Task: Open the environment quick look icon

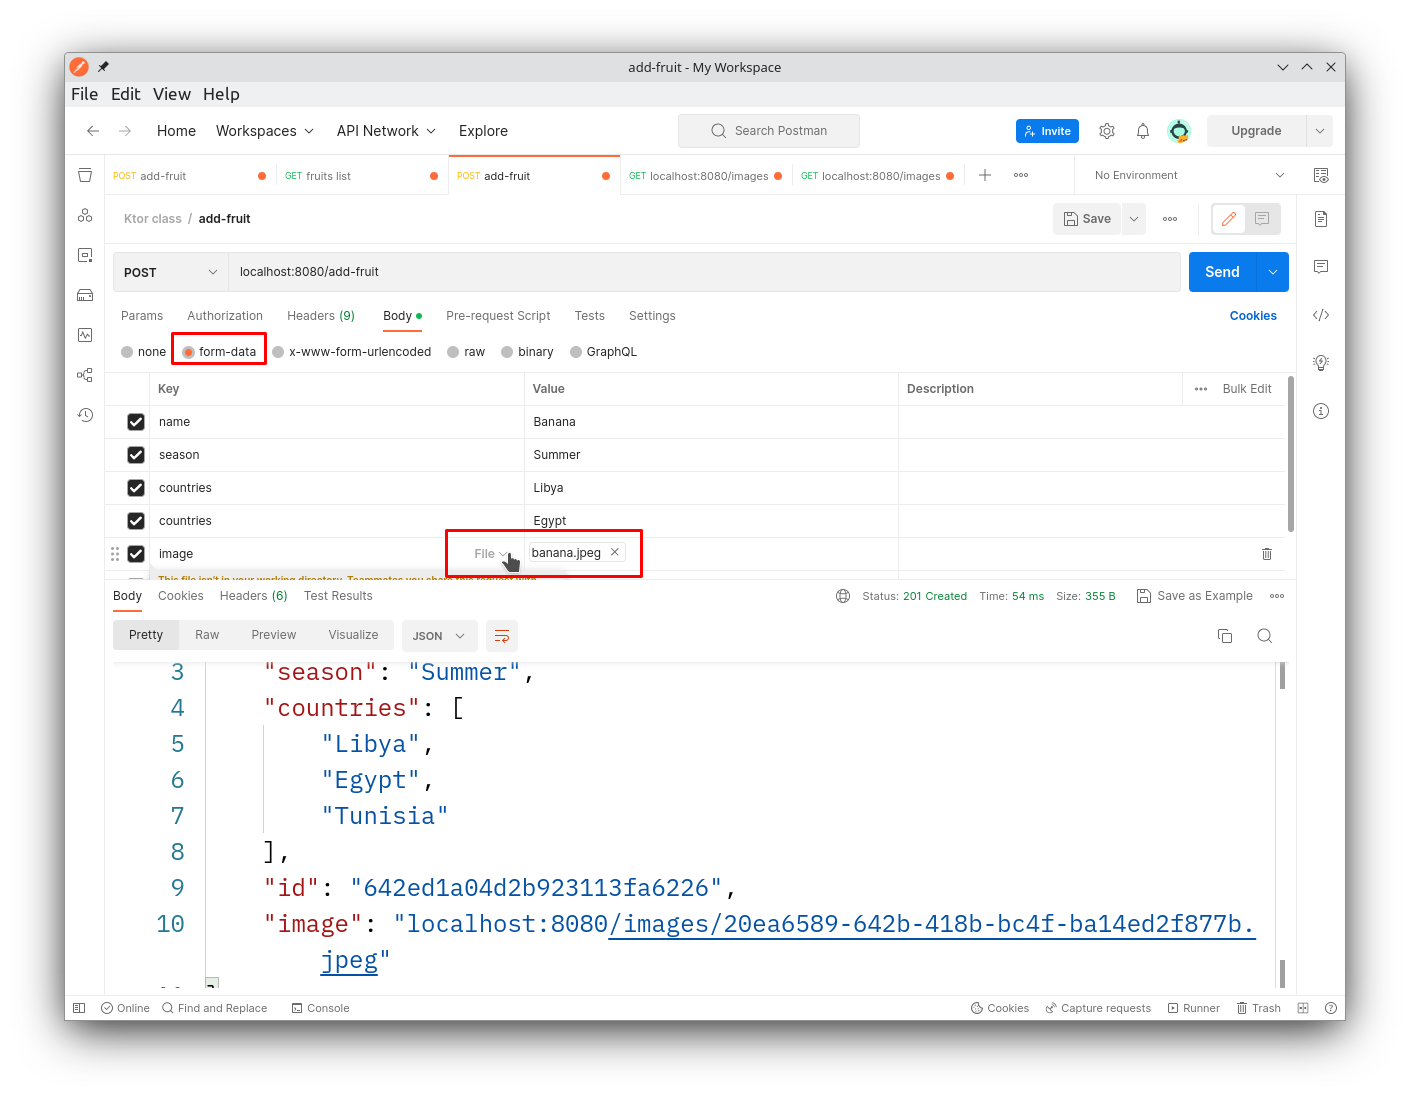Action: click(1321, 175)
